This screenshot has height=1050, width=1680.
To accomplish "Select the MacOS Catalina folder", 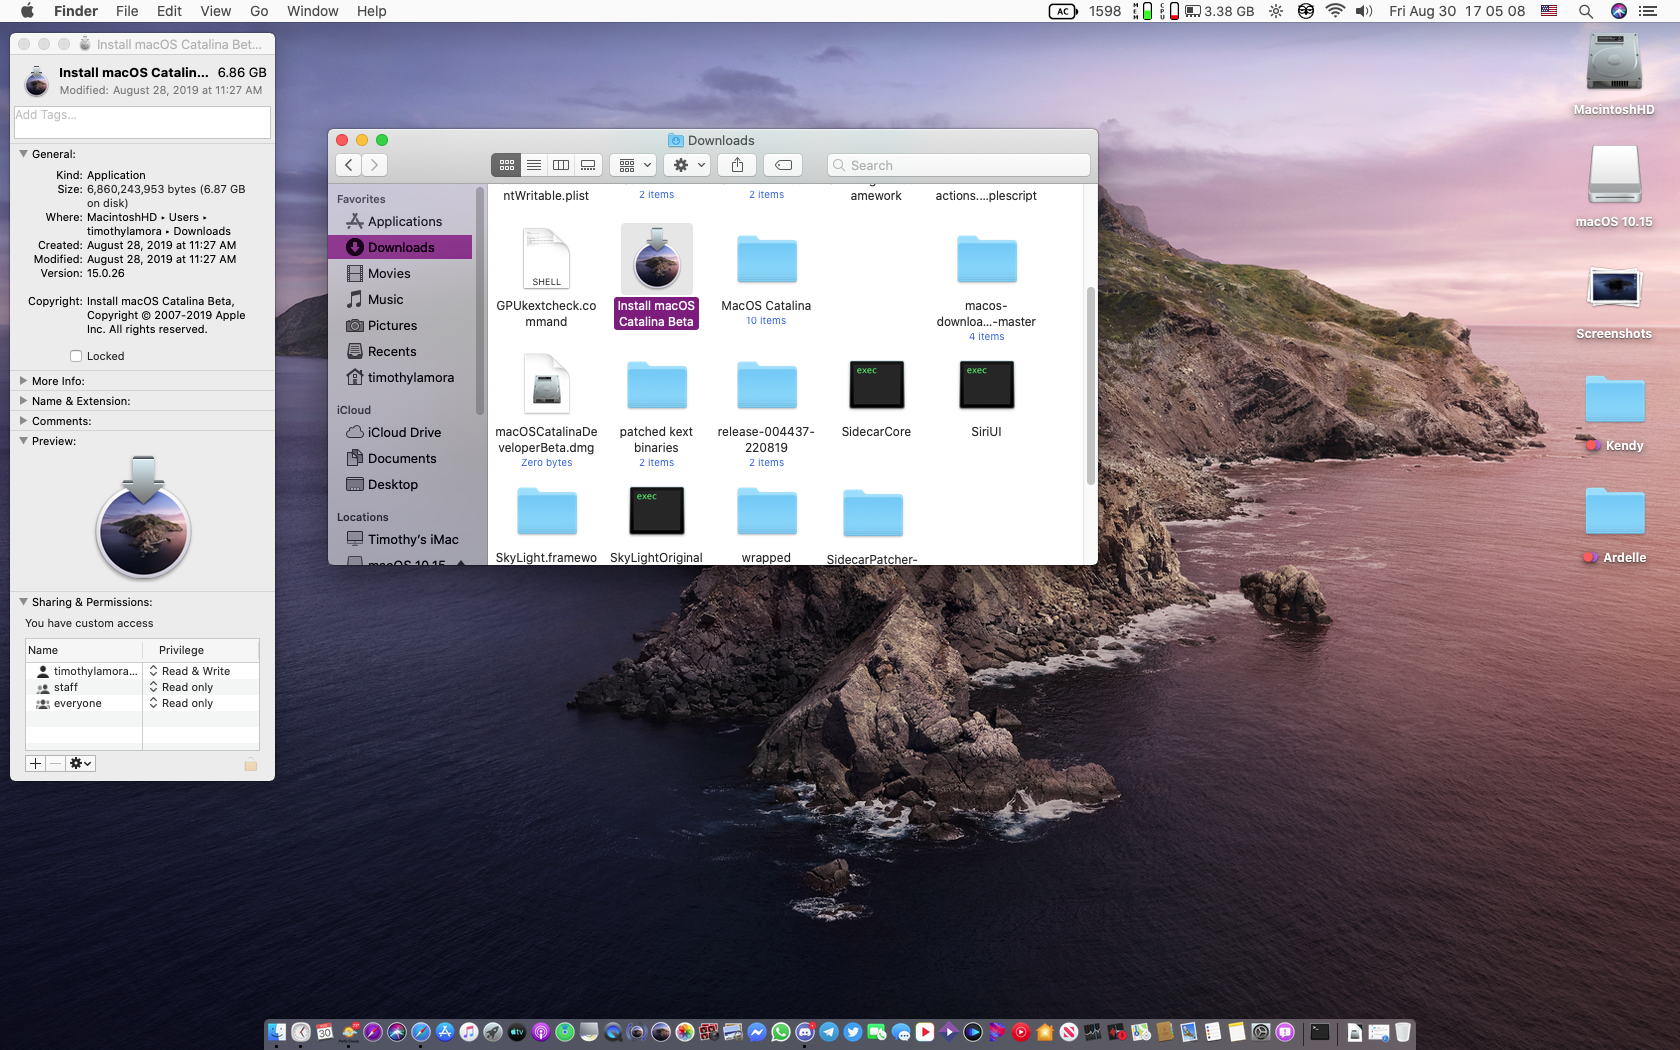I will pyautogui.click(x=766, y=259).
